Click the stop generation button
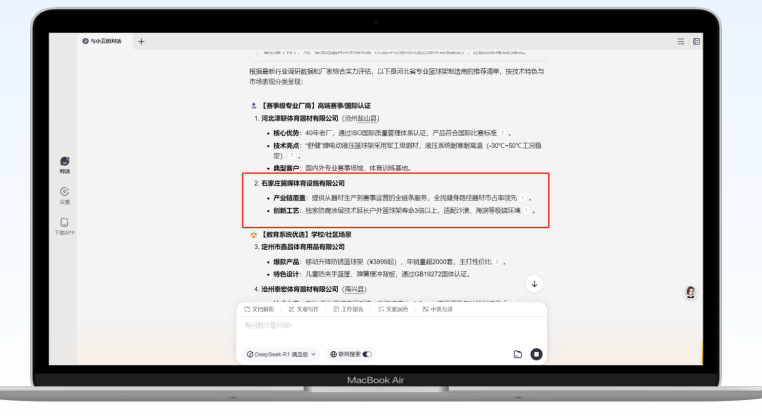 coord(536,354)
